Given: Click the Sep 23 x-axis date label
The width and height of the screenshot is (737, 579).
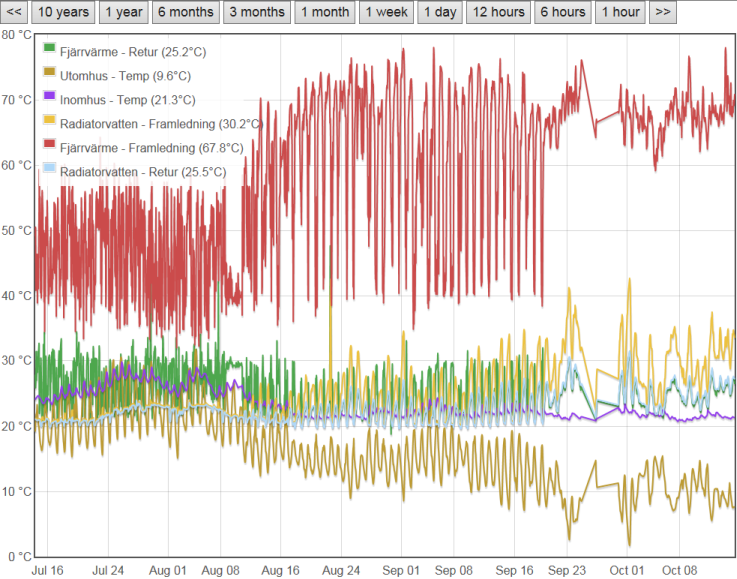Looking at the screenshot, I should click(x=568, y=569).
